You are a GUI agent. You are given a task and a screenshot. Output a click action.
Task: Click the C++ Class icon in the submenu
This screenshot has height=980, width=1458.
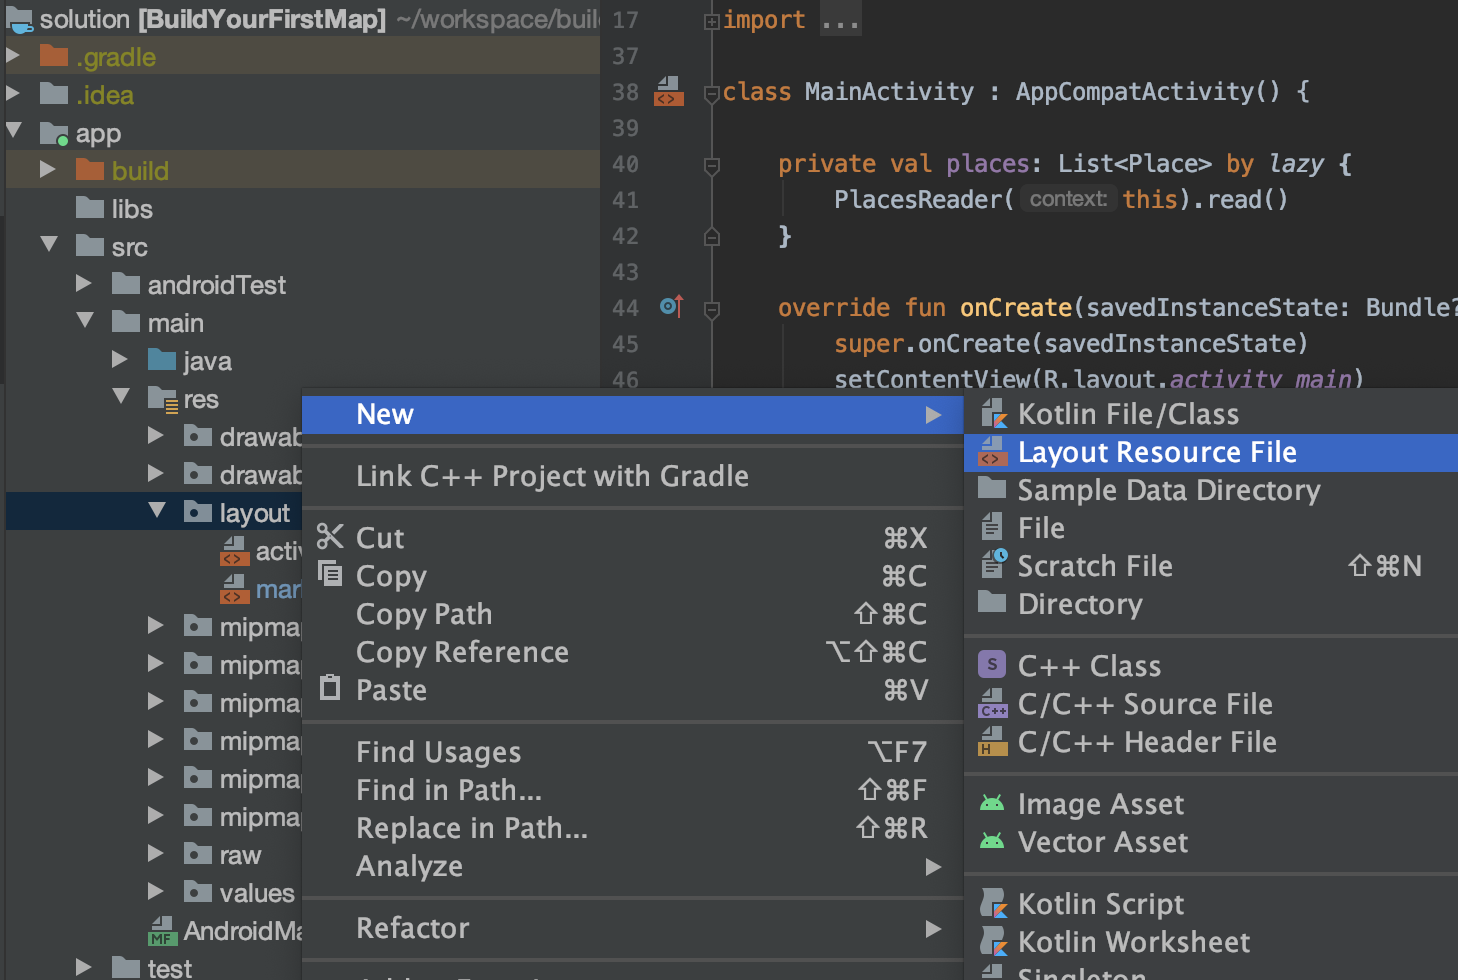(991, 664)
